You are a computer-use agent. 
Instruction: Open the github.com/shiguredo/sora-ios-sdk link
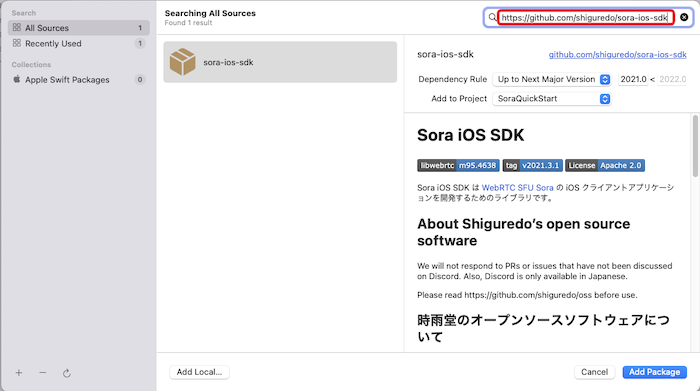pyautogui.click(x=617, y=54)
